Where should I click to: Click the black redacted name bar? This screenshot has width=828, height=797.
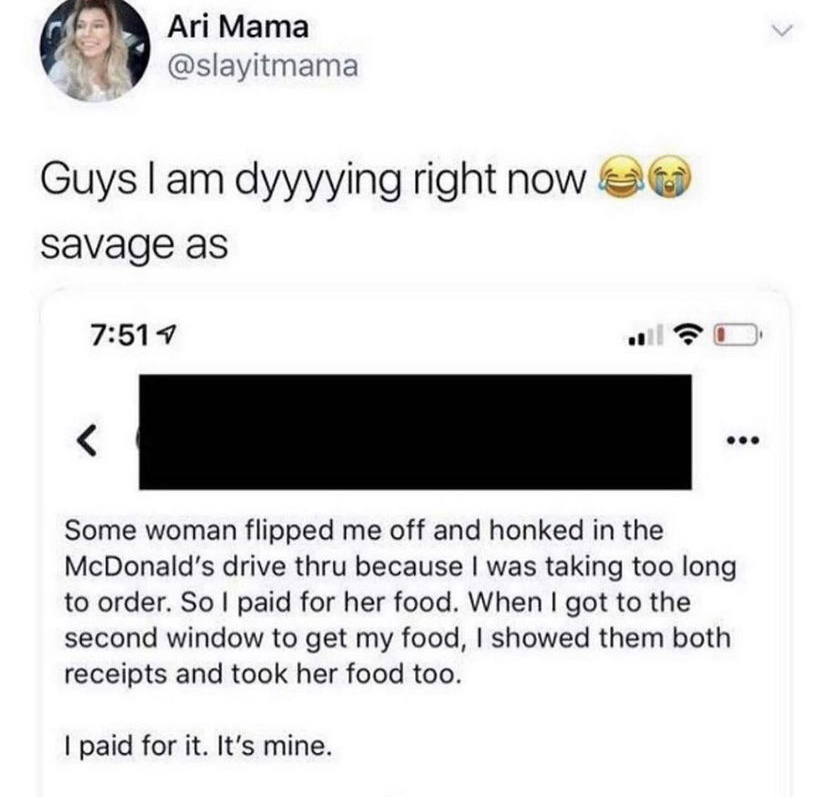pos(415,432)
